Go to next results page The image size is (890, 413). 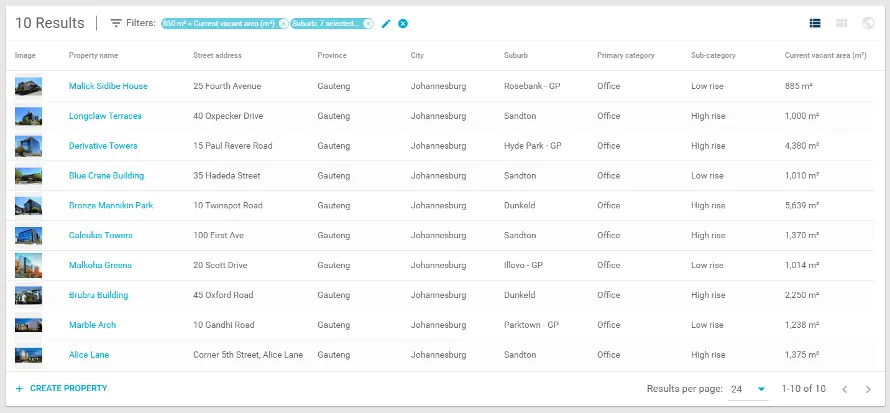pyautogui.click(x=868, y=389)
